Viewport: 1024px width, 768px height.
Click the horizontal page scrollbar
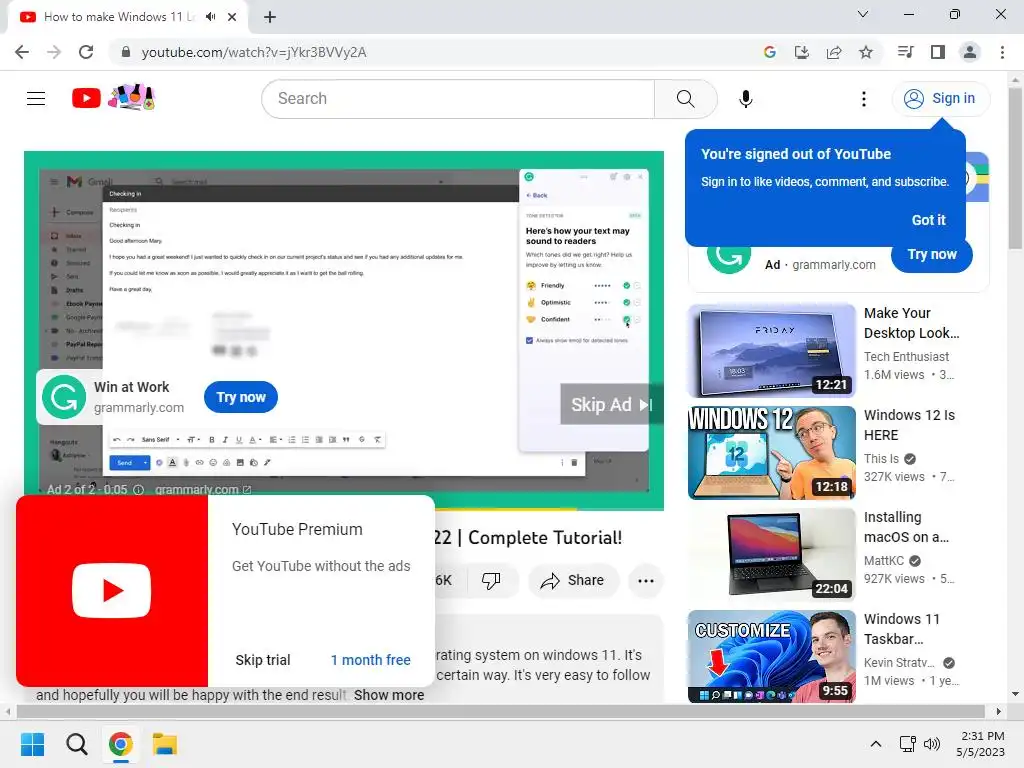[x=501, y=711]
